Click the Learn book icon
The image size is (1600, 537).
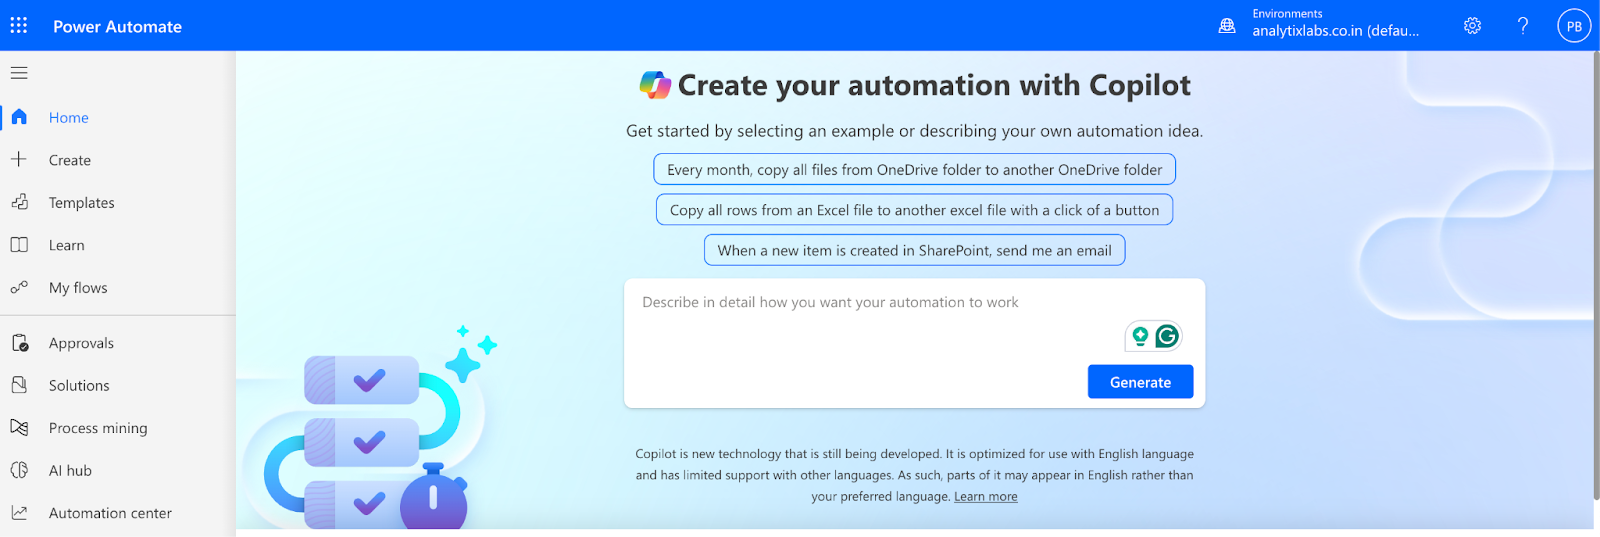(19, 245)
